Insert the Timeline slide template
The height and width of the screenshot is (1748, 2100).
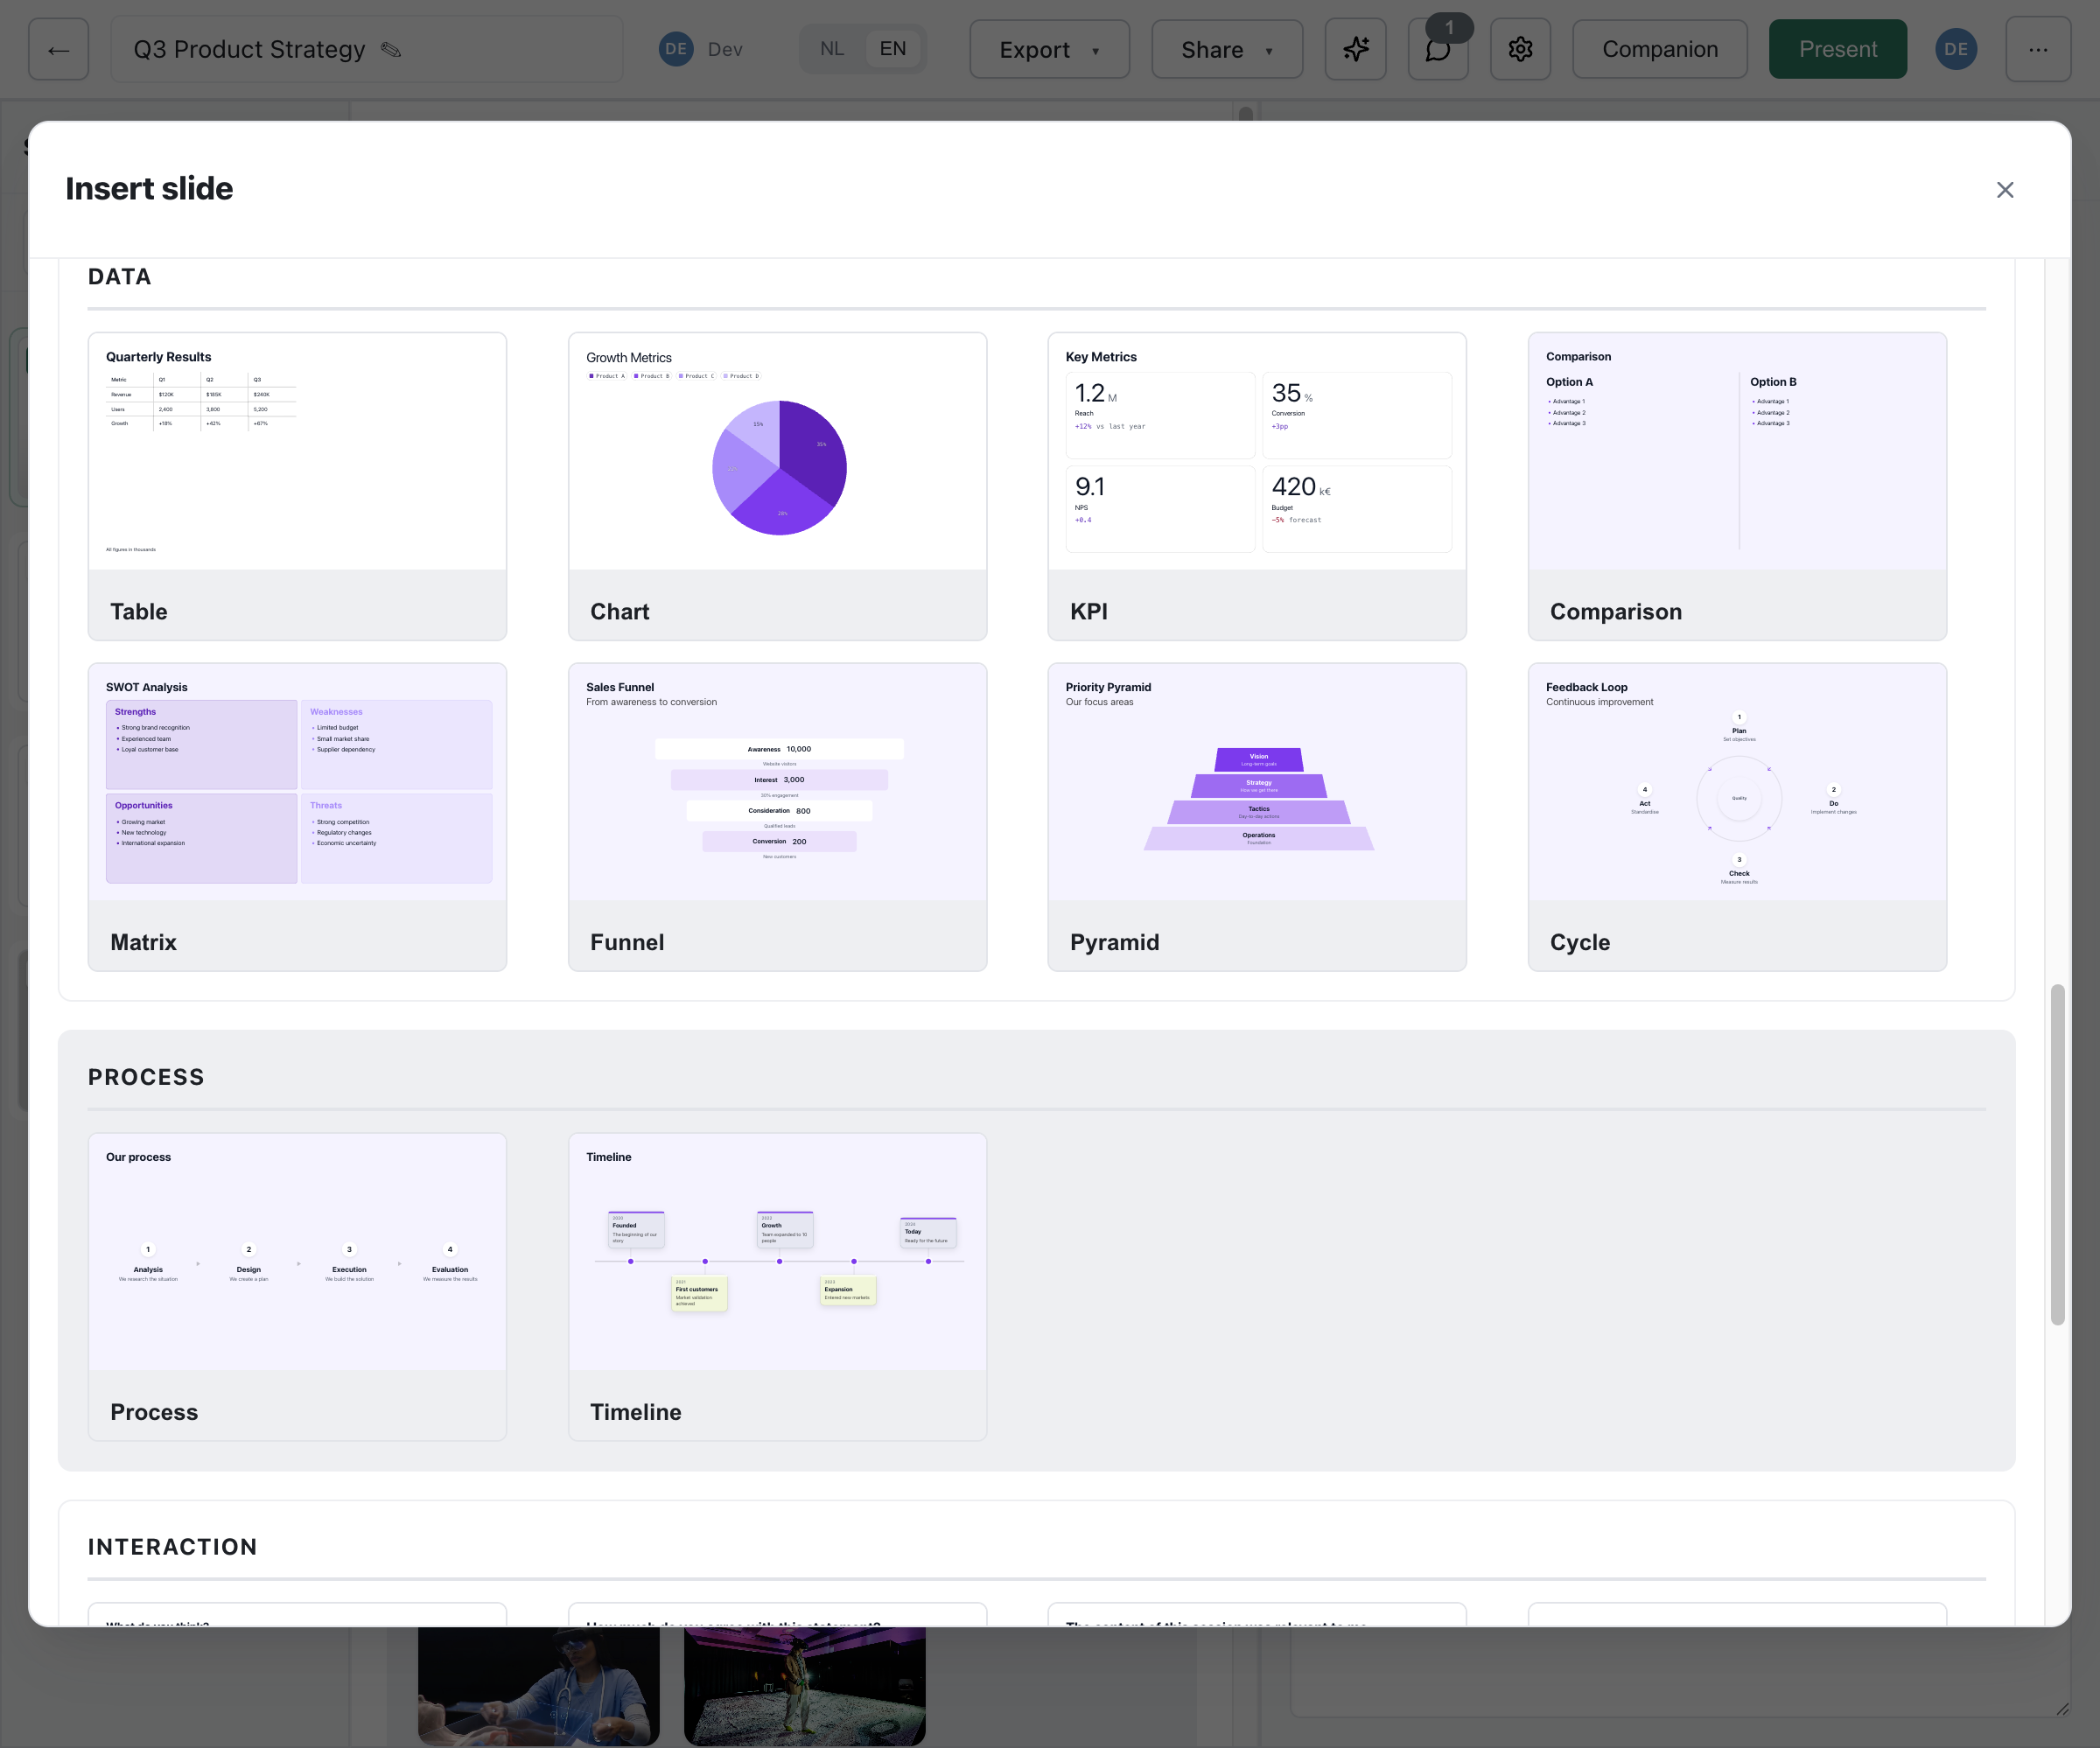point(777,1287)
